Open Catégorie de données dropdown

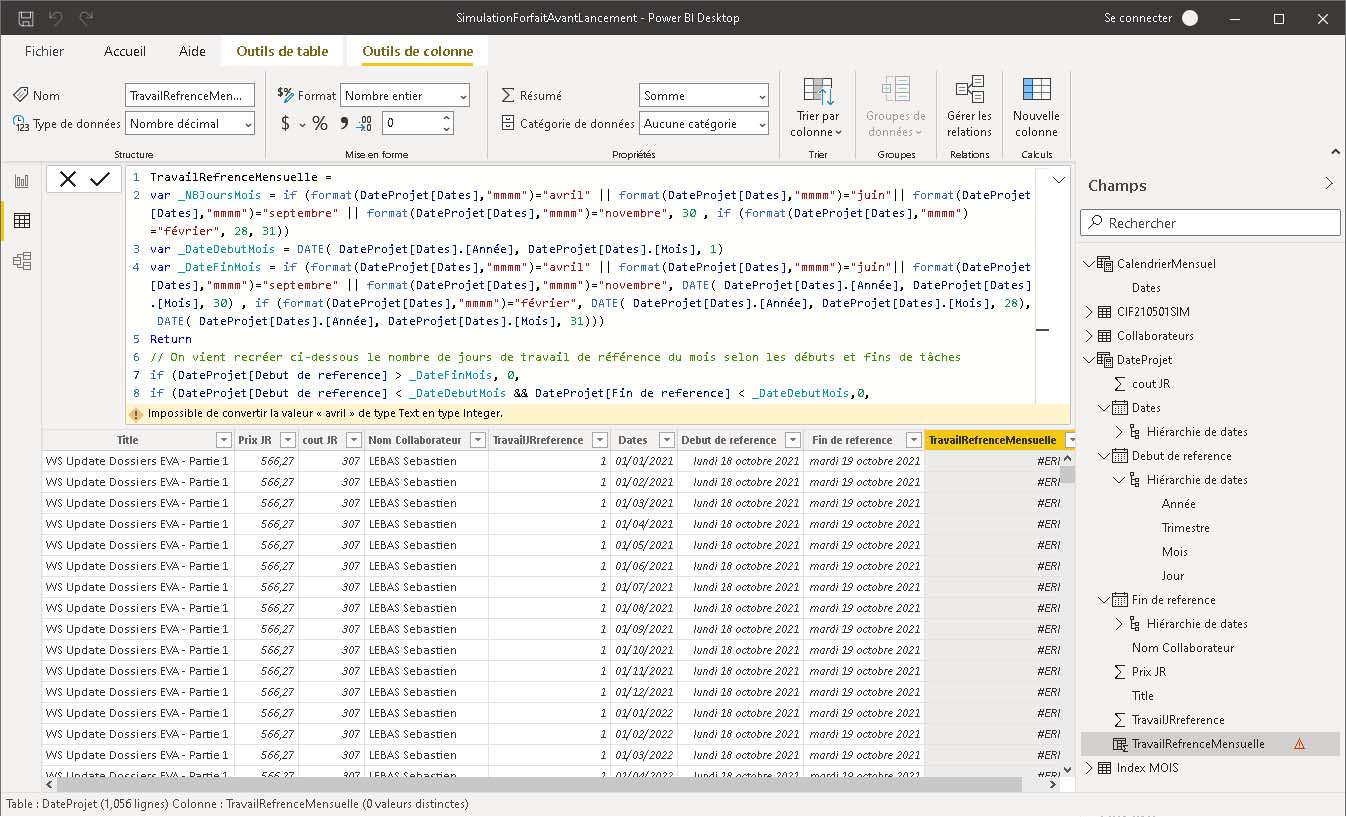pos(704,123)
